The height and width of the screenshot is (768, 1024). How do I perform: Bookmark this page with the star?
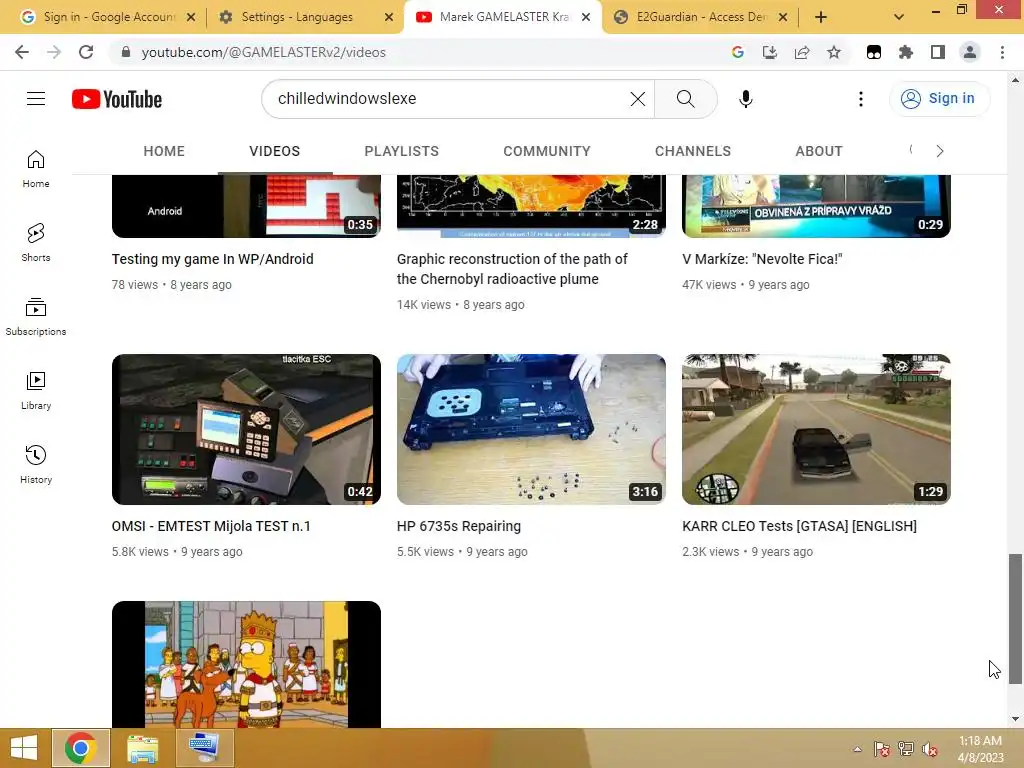(834, 52)
